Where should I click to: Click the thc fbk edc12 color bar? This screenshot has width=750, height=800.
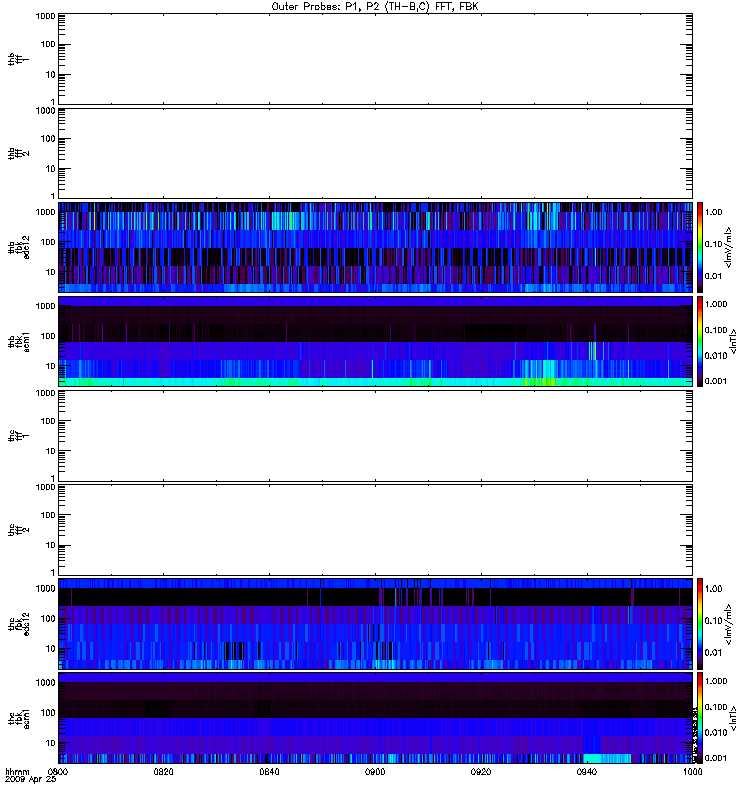pyautogui.click(x=700, y=624)
